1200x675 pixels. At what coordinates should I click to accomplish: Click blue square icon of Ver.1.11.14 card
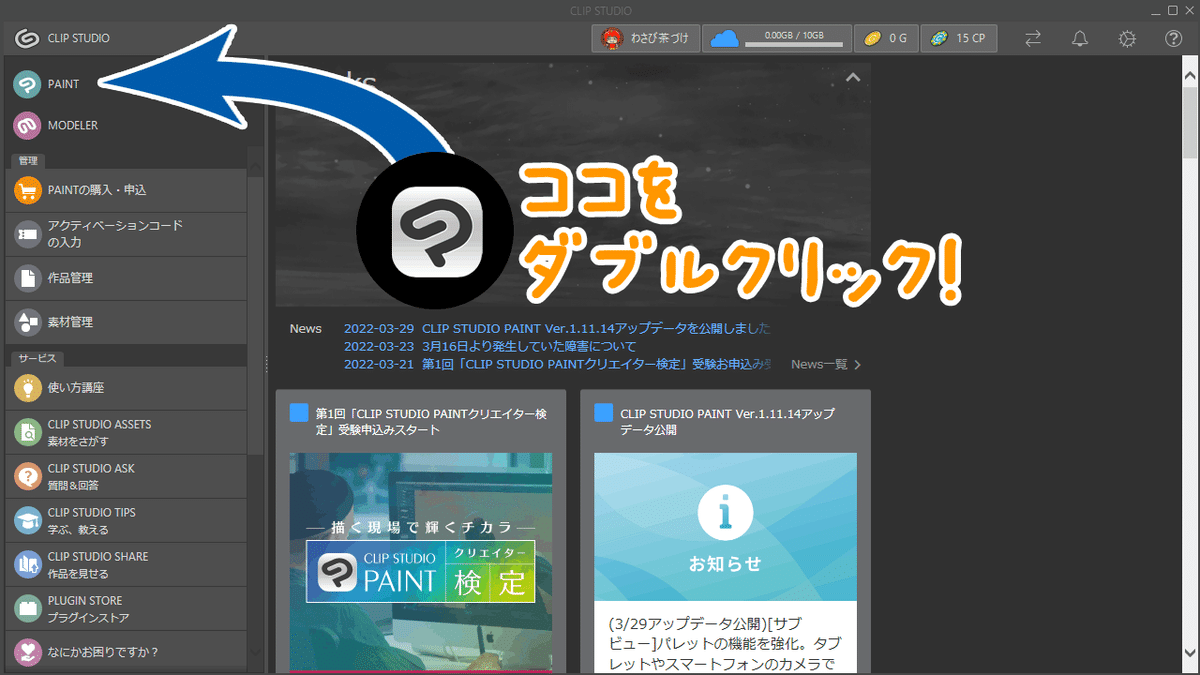[x=603, y=413]
